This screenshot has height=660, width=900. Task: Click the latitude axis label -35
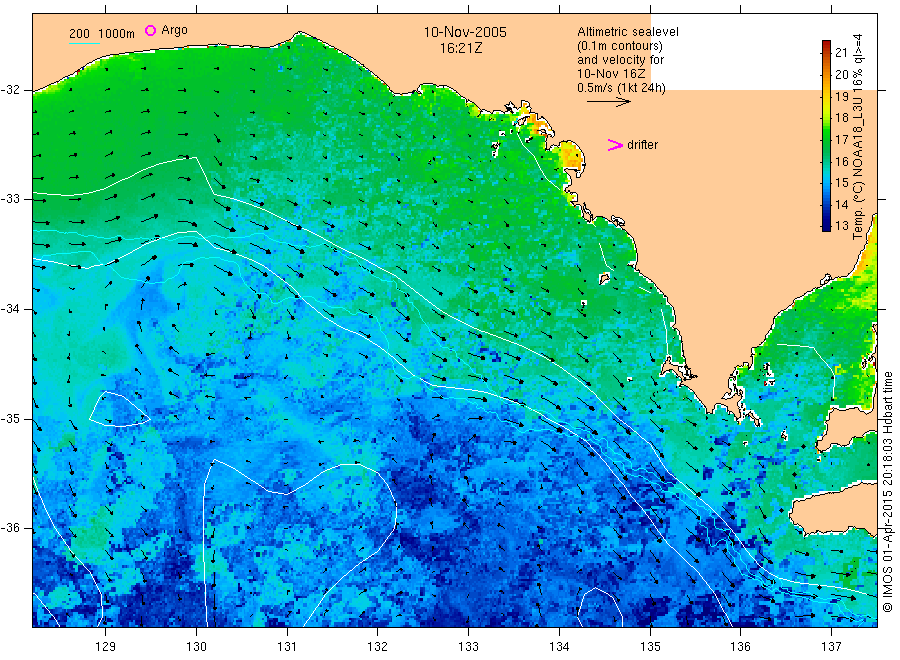[11, 418]
